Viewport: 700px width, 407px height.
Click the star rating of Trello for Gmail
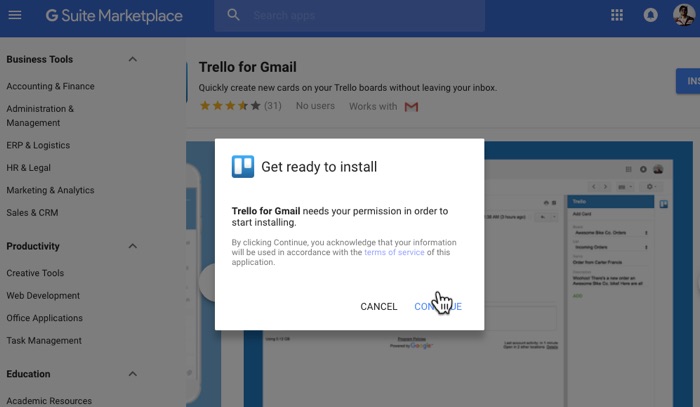(x=230, y=106)
